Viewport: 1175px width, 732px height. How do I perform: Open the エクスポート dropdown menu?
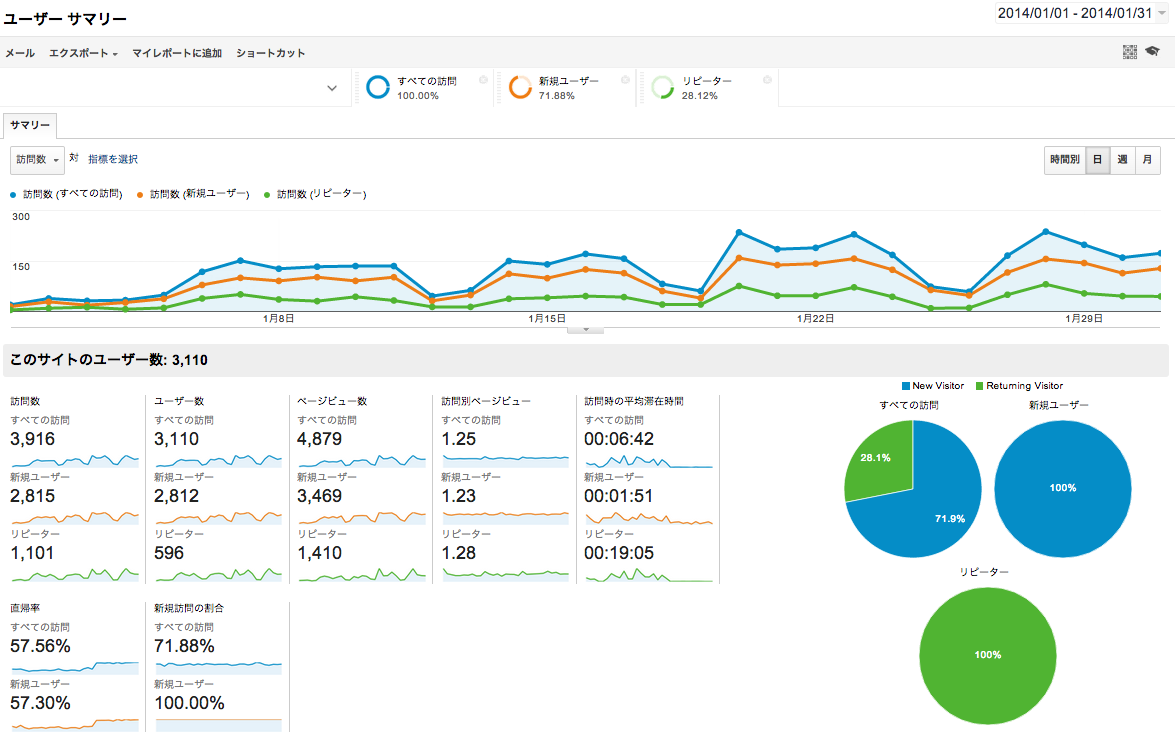click(x=83, y=53)
